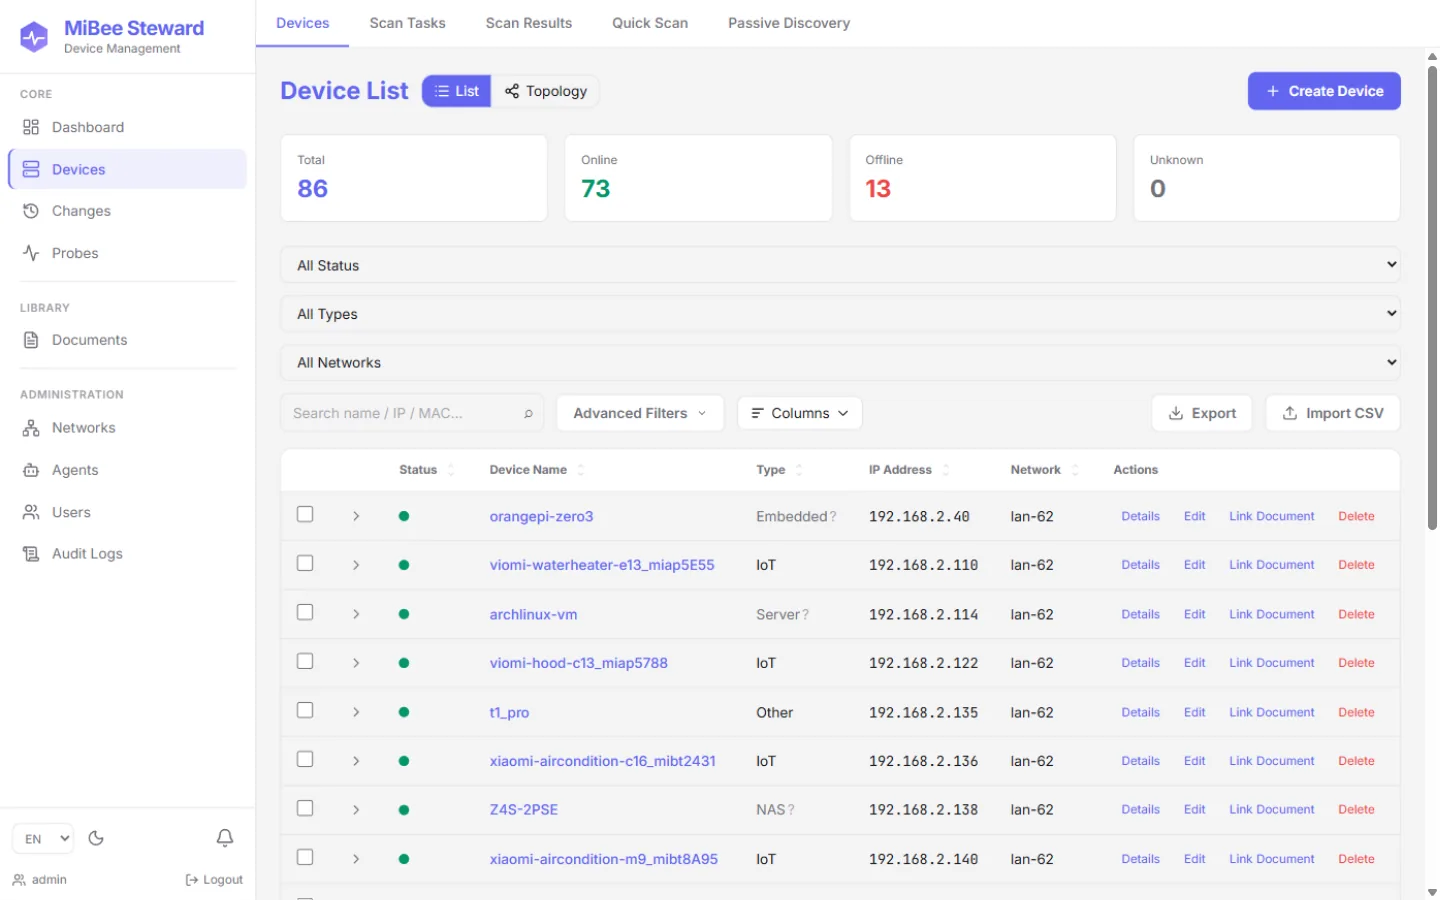Click Import CSV
The width and height of the screenshot is (1440, 900).
[x=1333, y=413]
